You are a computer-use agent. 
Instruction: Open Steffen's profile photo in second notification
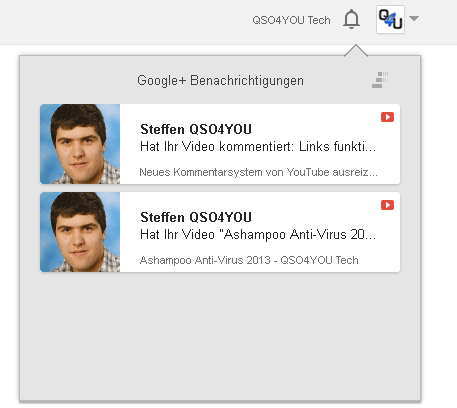click(80, 232)
